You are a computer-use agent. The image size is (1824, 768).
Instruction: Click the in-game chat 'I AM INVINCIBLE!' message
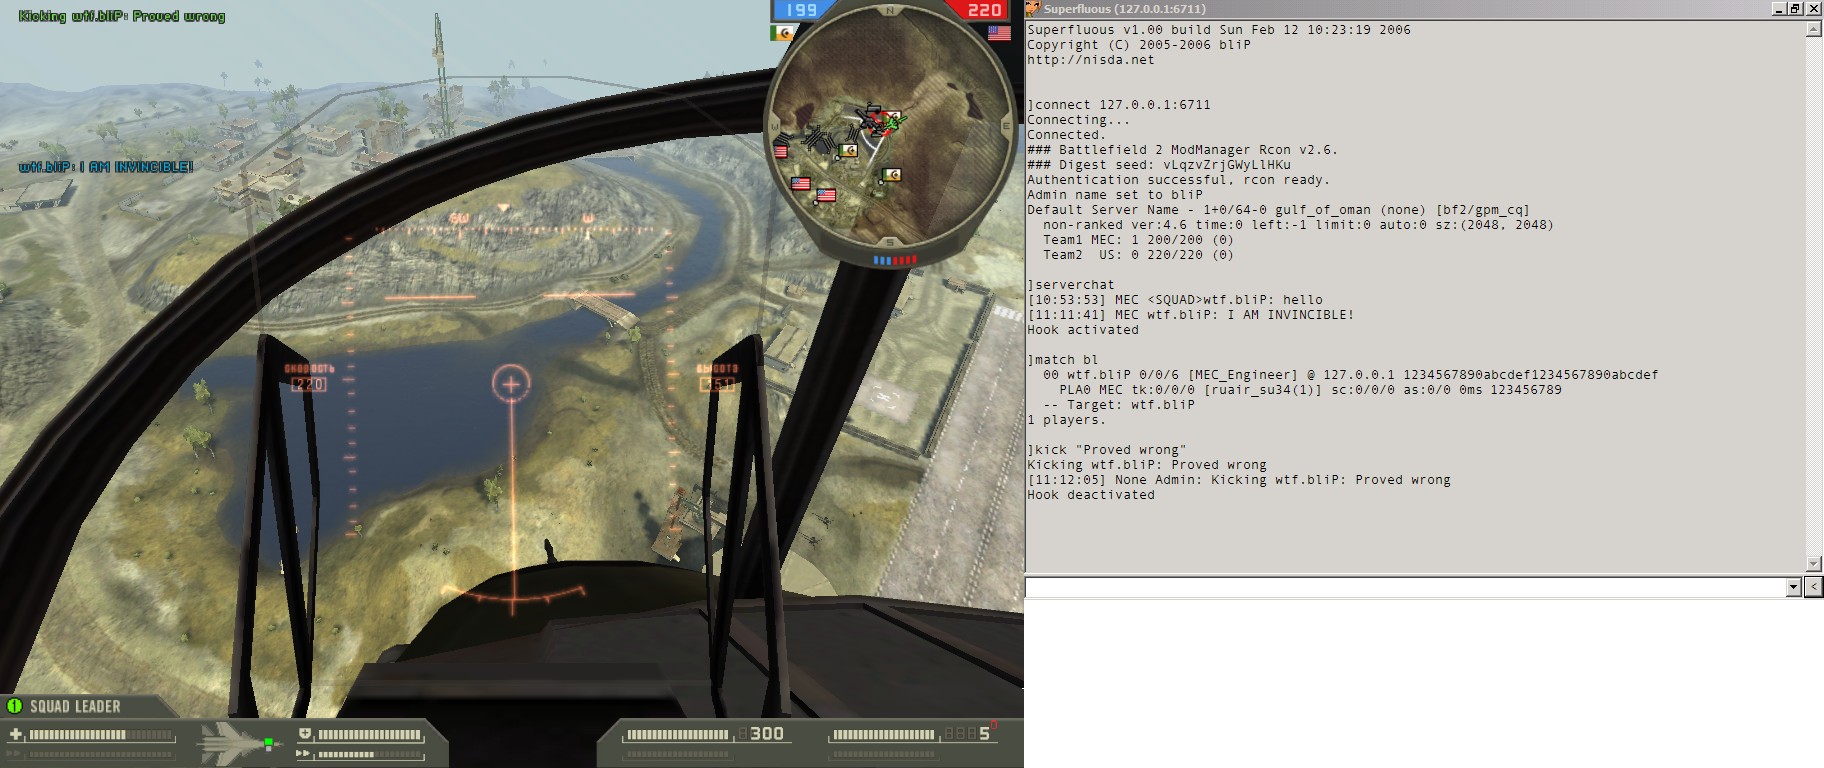[106, 167]
